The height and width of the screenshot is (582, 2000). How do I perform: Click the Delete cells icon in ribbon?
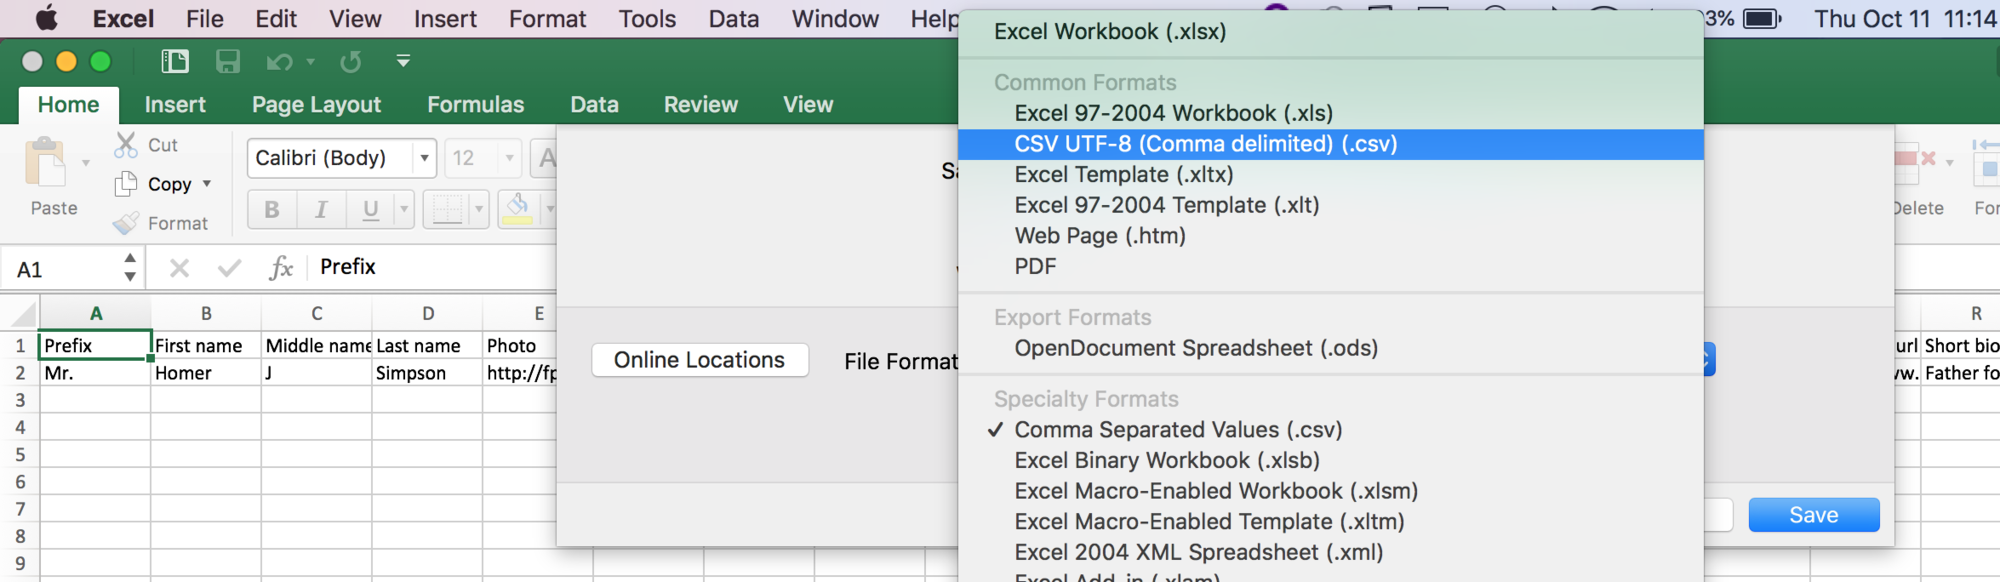pyautogui.click(x=1916, y=160)
